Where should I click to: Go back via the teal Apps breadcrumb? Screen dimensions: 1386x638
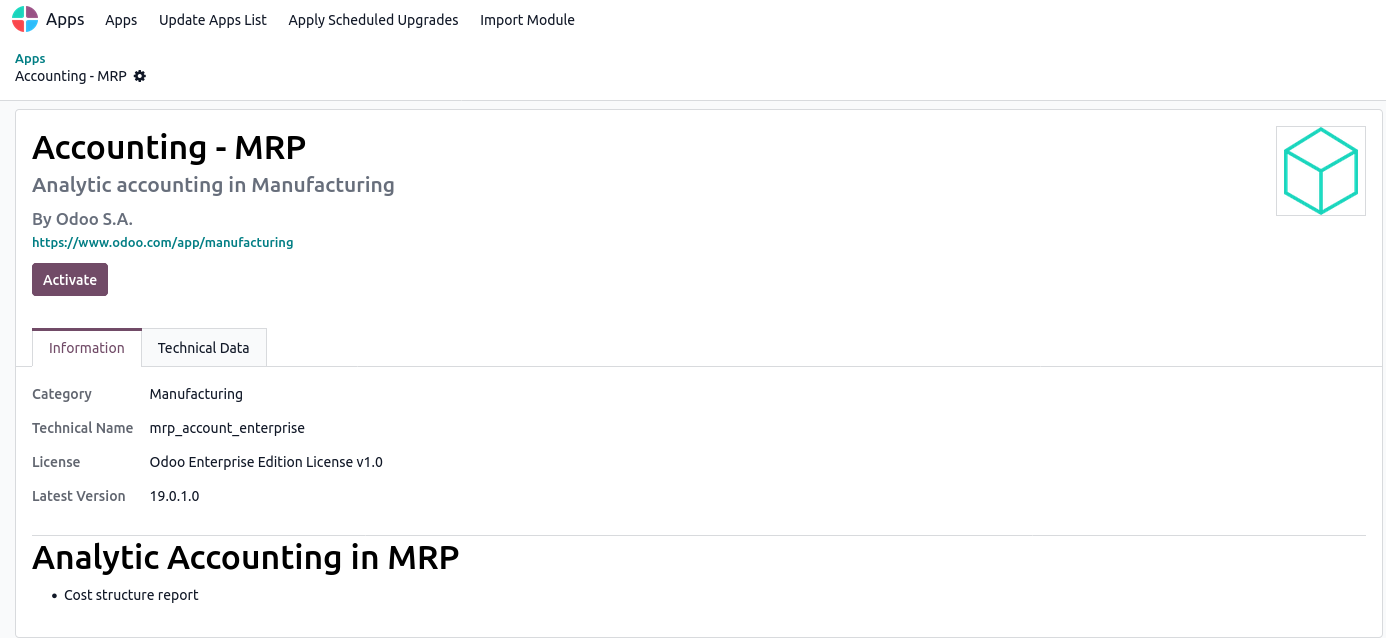point(30,59)
